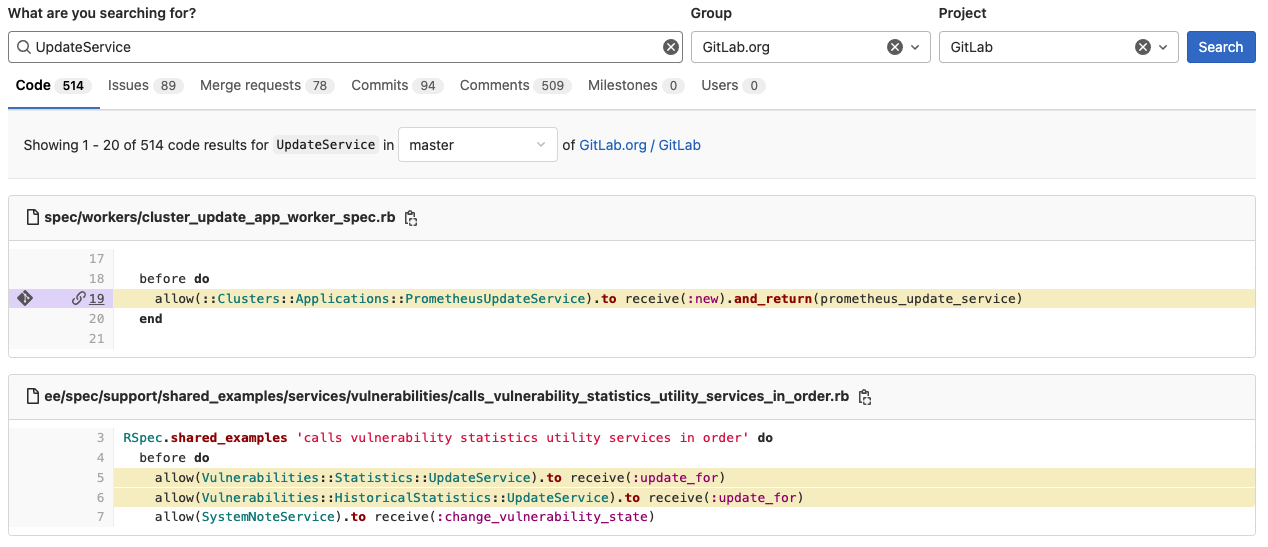Click the search magnifier icon
Image resolution: width=1268 pixels, height=547 pixels.
click(23, 47)
